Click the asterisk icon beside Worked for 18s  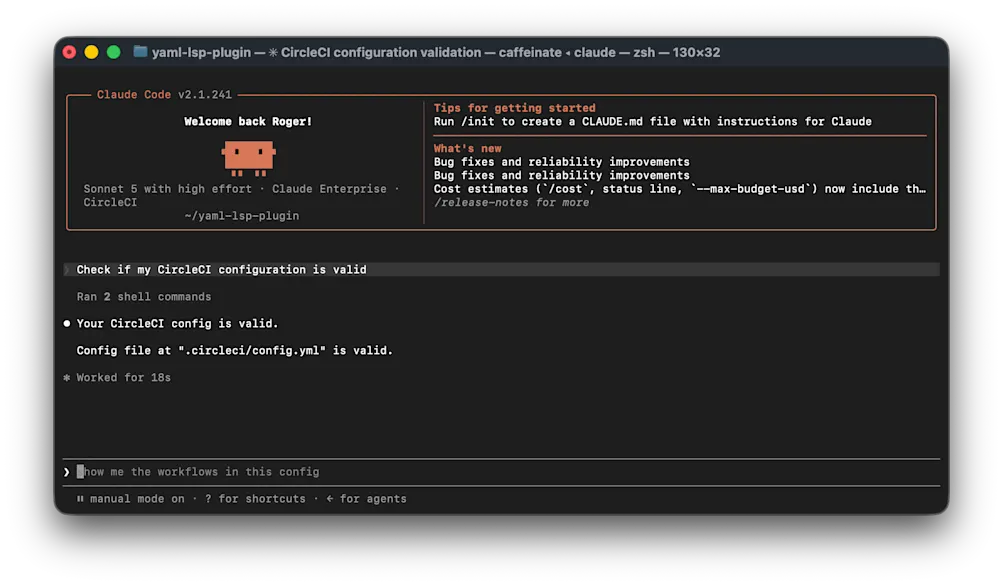(67, 377)
